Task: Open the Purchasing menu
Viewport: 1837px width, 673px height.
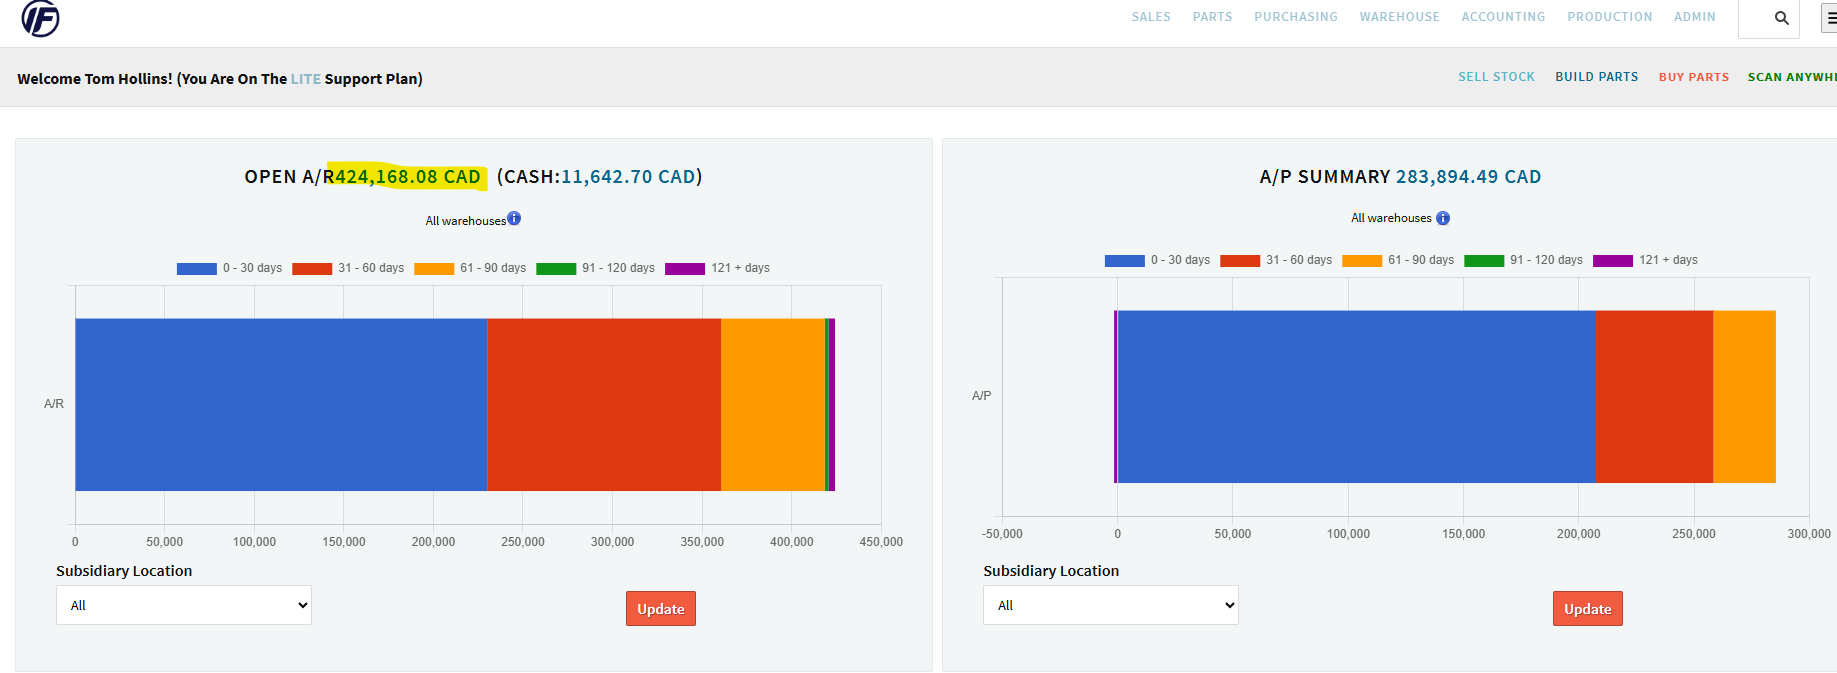Action: pos(1295,17)
